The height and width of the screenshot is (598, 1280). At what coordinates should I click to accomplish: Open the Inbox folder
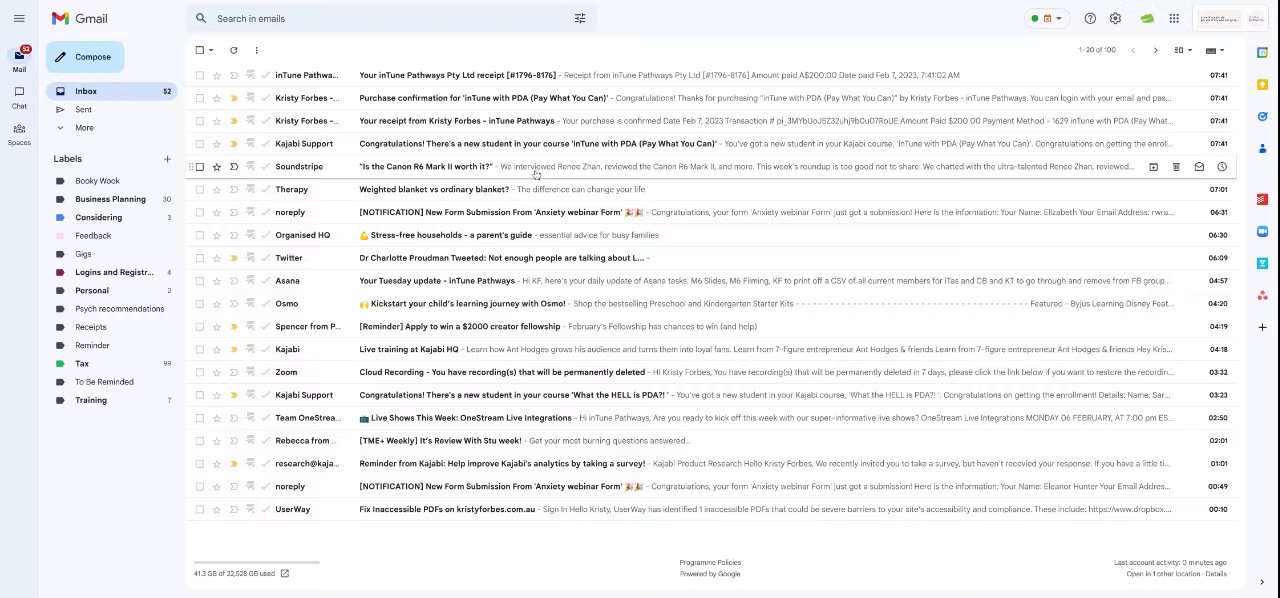pos(111,91)
